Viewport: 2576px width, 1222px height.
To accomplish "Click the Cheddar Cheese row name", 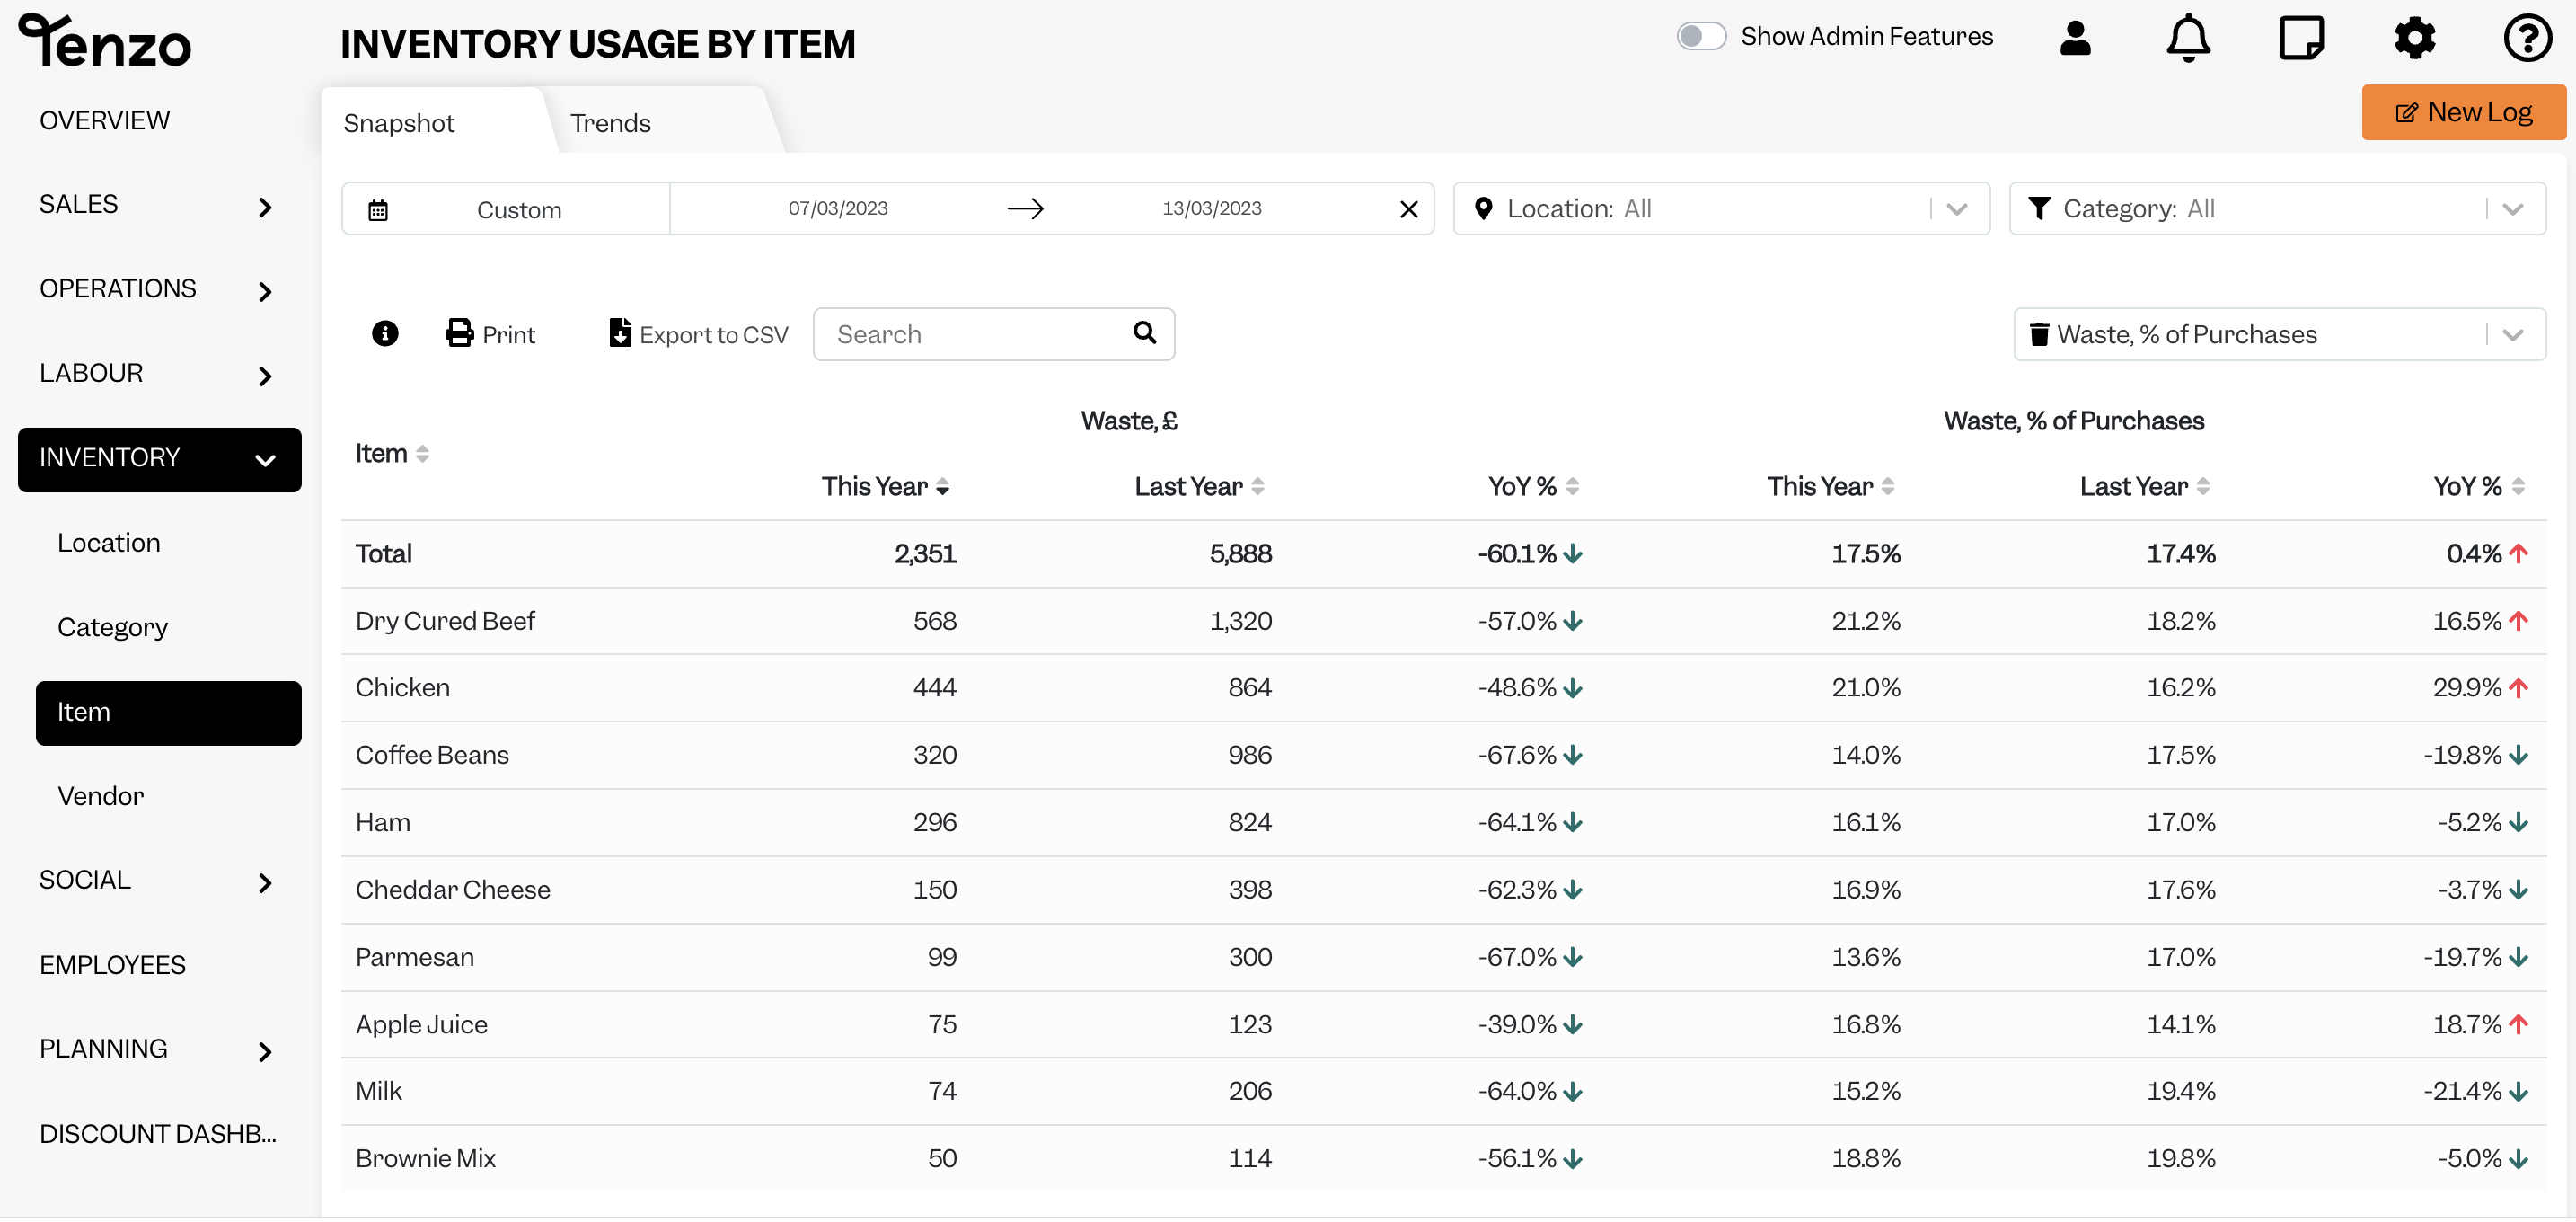I will [x=452, y=890].
